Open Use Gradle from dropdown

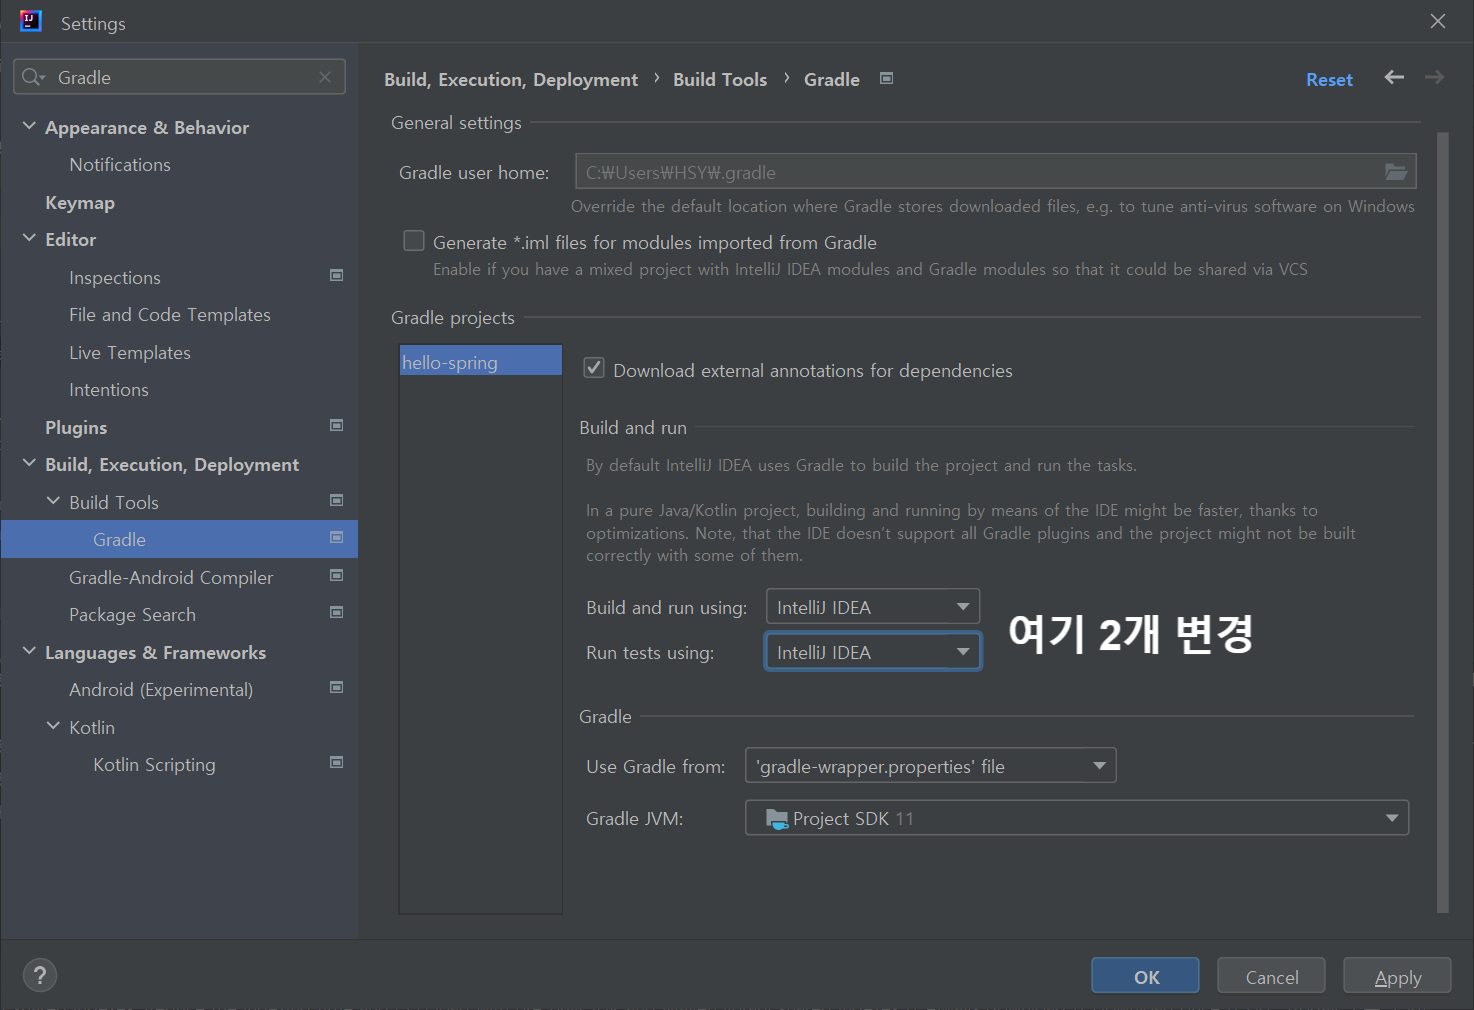(x=931, y=766)
